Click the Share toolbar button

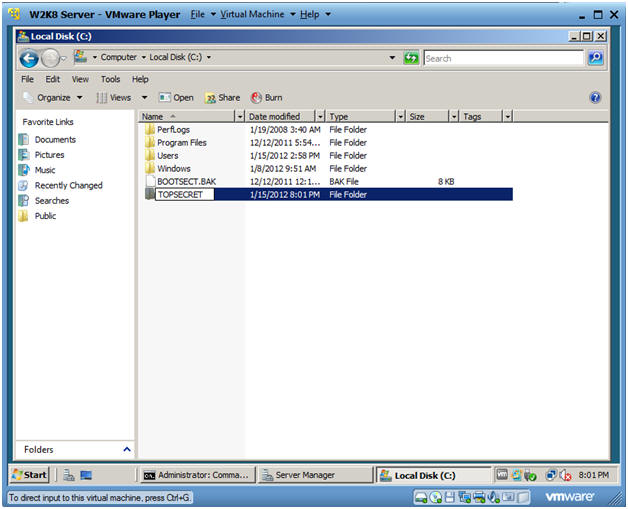[222, 98]
